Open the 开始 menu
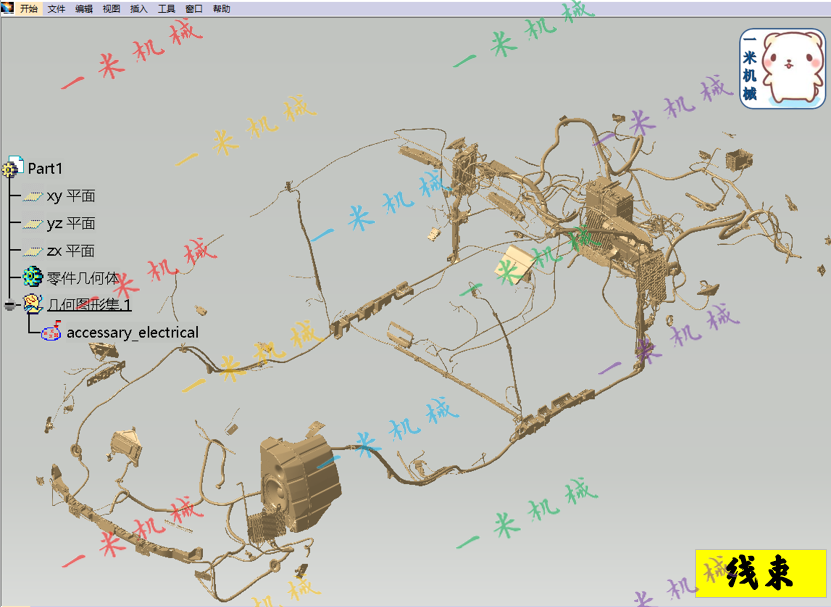This screenshot has width=831, height=607. point(29,8)
